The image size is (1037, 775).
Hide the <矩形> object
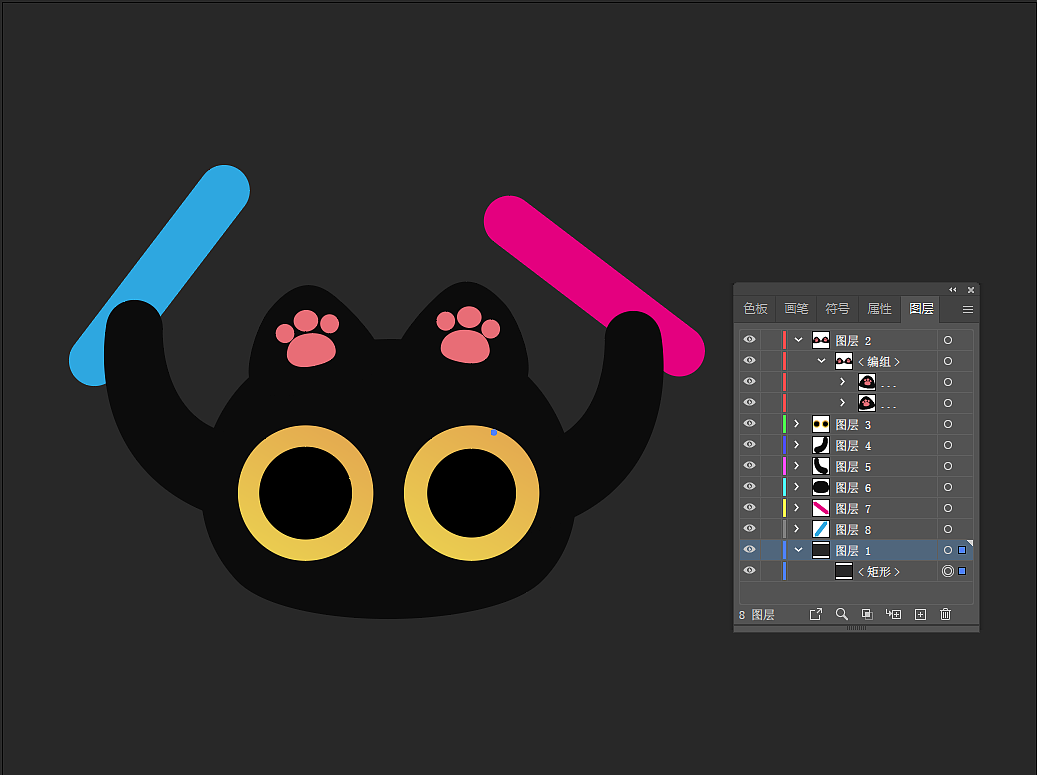749,571
